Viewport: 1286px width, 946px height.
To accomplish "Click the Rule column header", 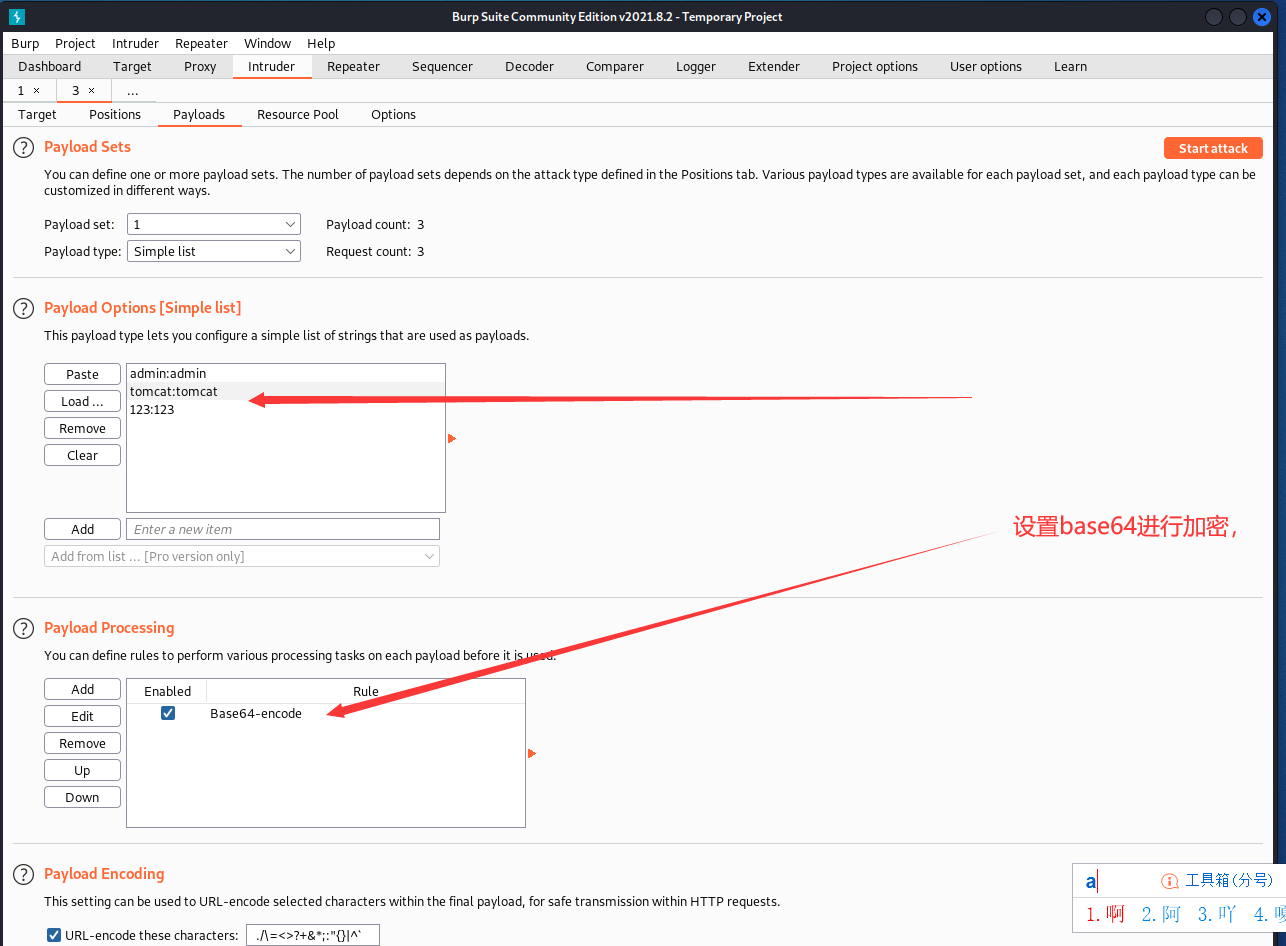I will 366,691.
